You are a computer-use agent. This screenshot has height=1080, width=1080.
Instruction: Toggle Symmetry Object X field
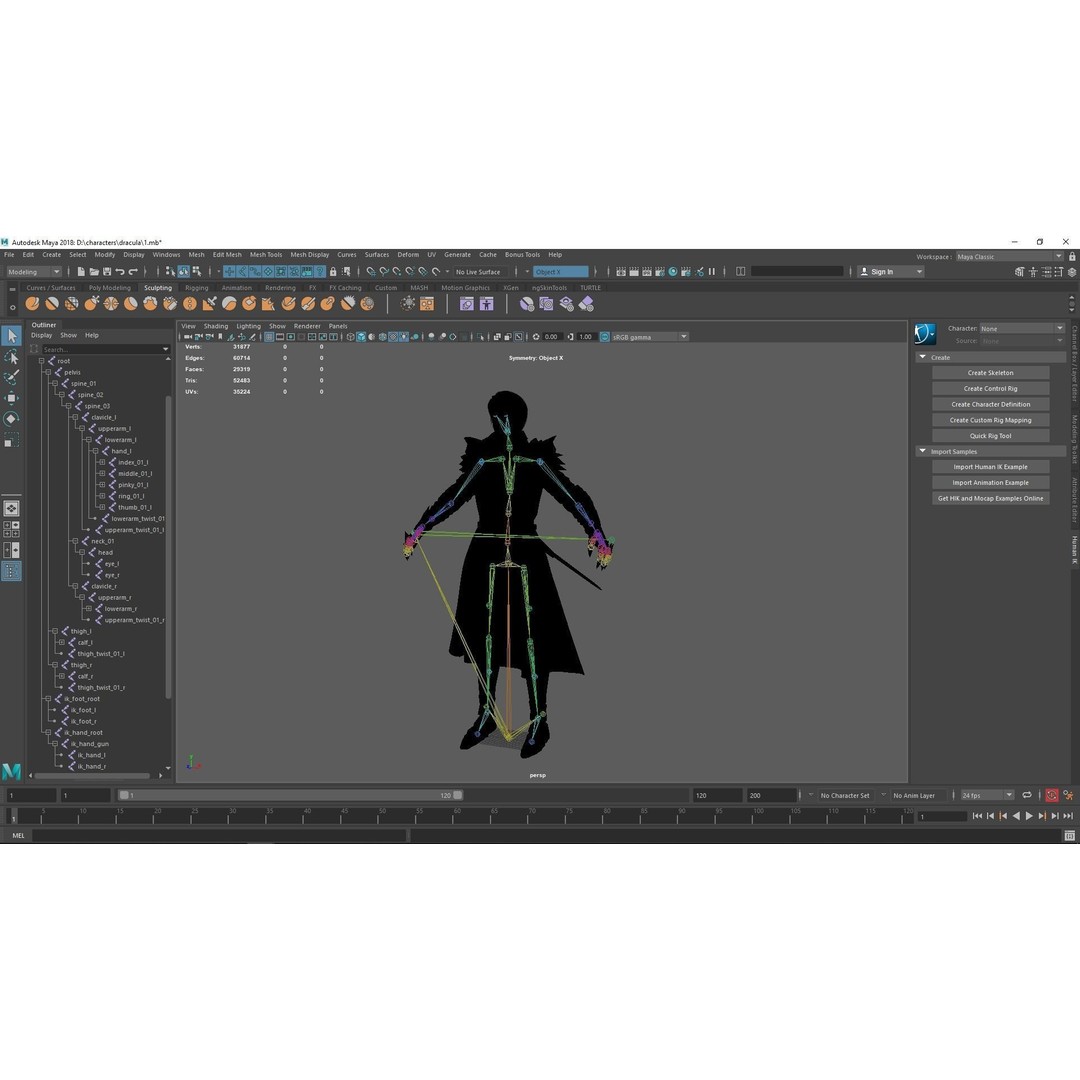[x=561, y=271]
